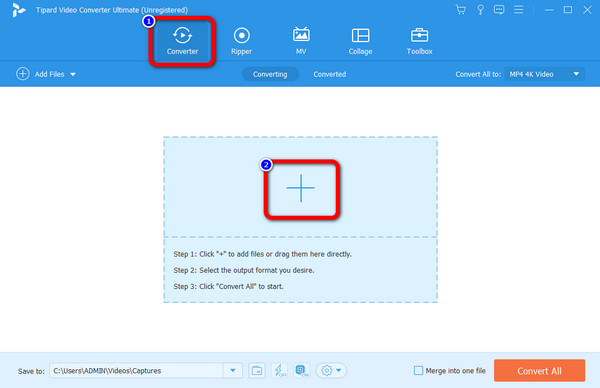Click the Step 1 instruction text

click(x=262, y=254)
